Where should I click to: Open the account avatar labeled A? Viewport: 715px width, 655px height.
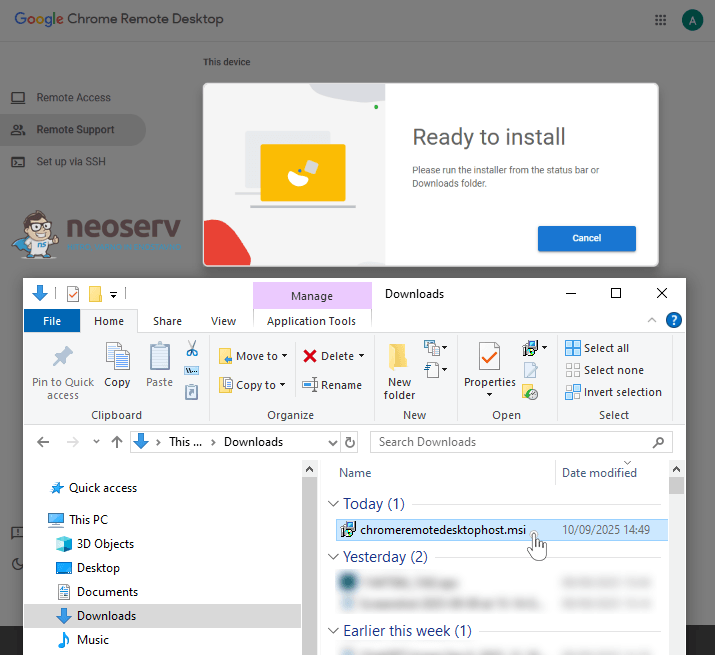point(692,20)
